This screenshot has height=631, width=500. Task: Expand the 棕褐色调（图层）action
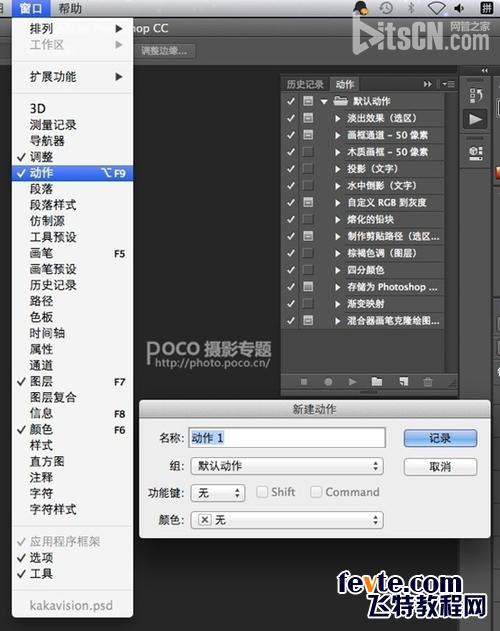pos(338,254)
